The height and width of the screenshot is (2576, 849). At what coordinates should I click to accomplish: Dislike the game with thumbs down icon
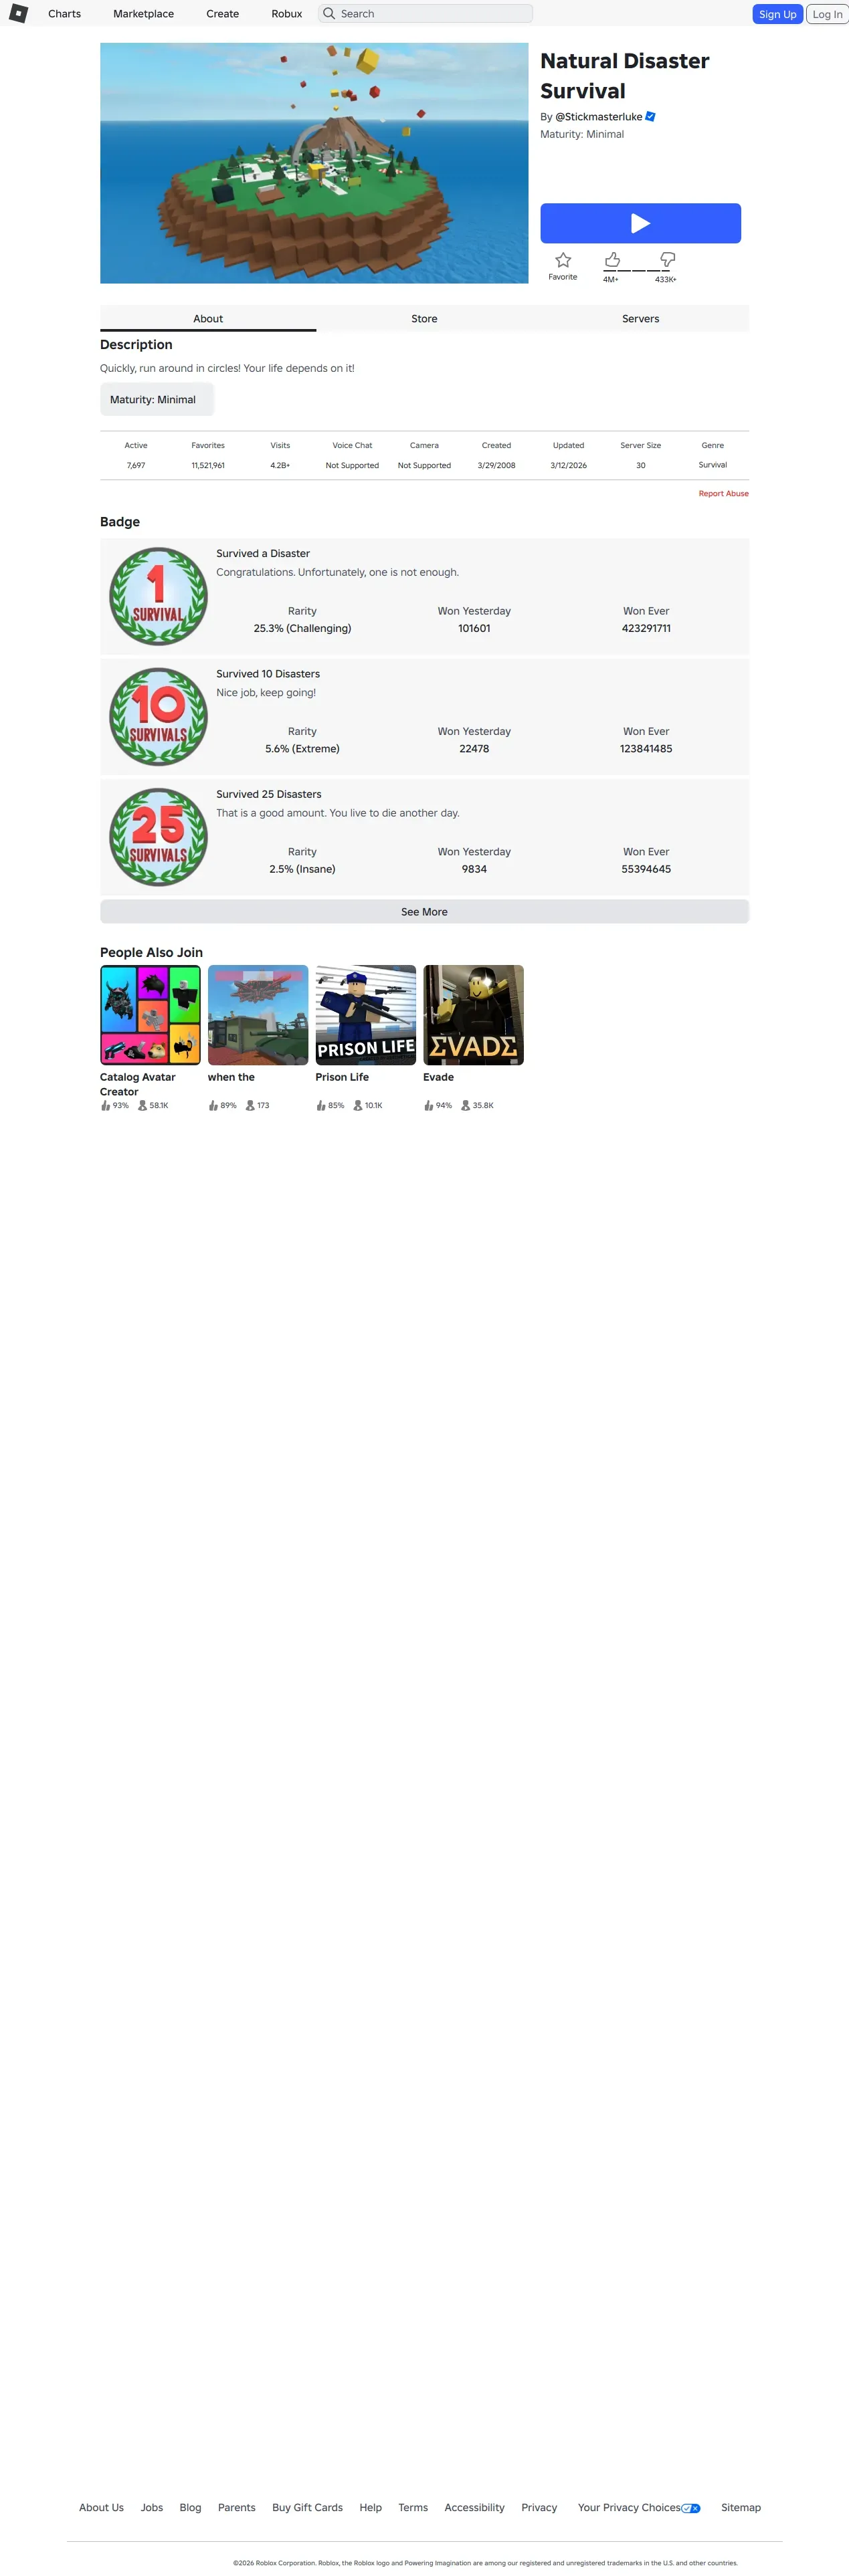[x=667, y=260]
